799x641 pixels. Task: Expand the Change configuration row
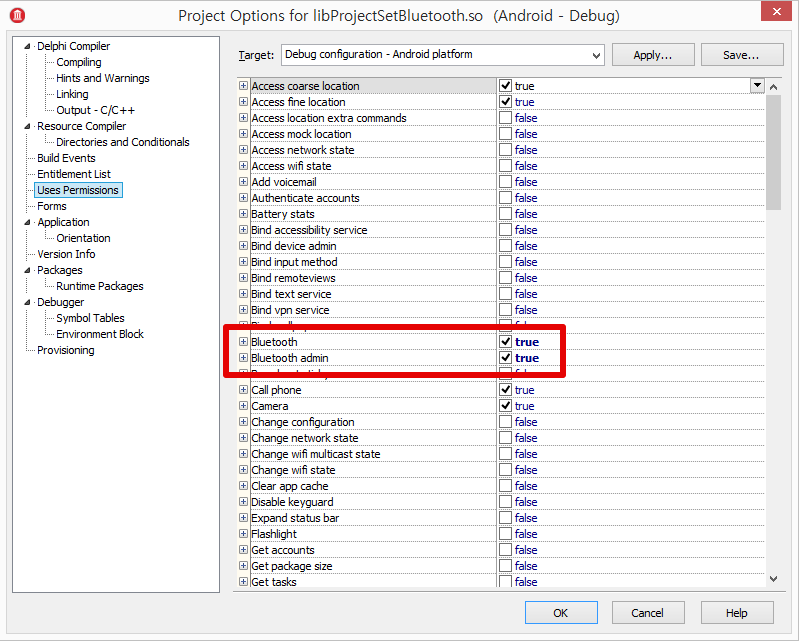coord(244,422)
